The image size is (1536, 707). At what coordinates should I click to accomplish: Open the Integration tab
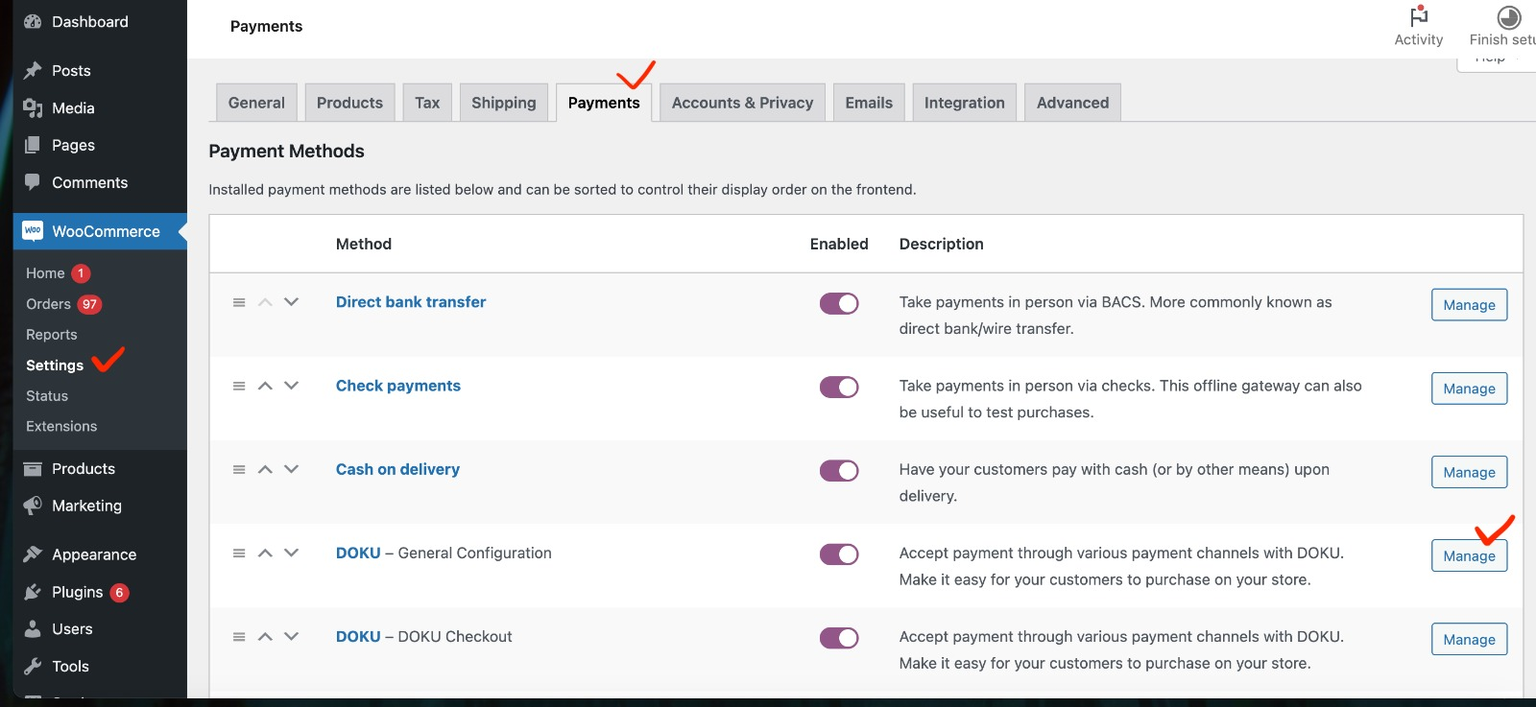point(965,102)
